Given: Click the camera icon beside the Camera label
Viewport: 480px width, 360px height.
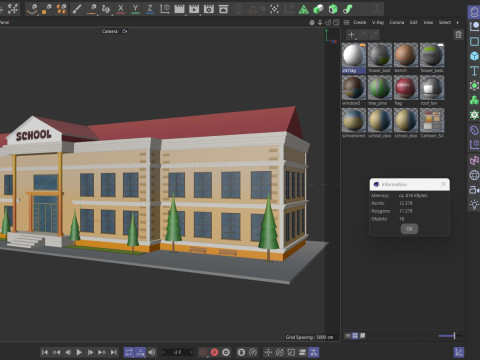Looking at the screenshot, I should [x=125, y=31].
